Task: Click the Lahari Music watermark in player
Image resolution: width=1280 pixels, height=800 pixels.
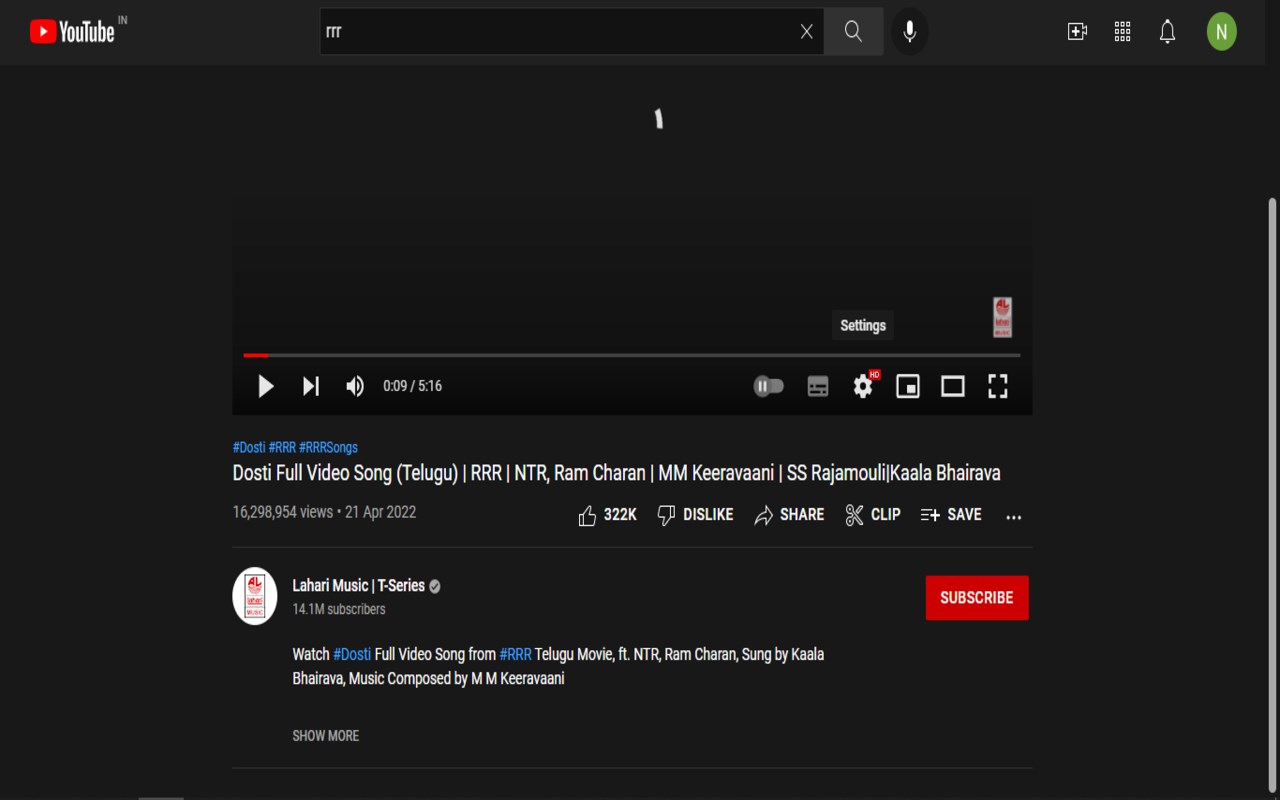Action: tap(1002, 317)
